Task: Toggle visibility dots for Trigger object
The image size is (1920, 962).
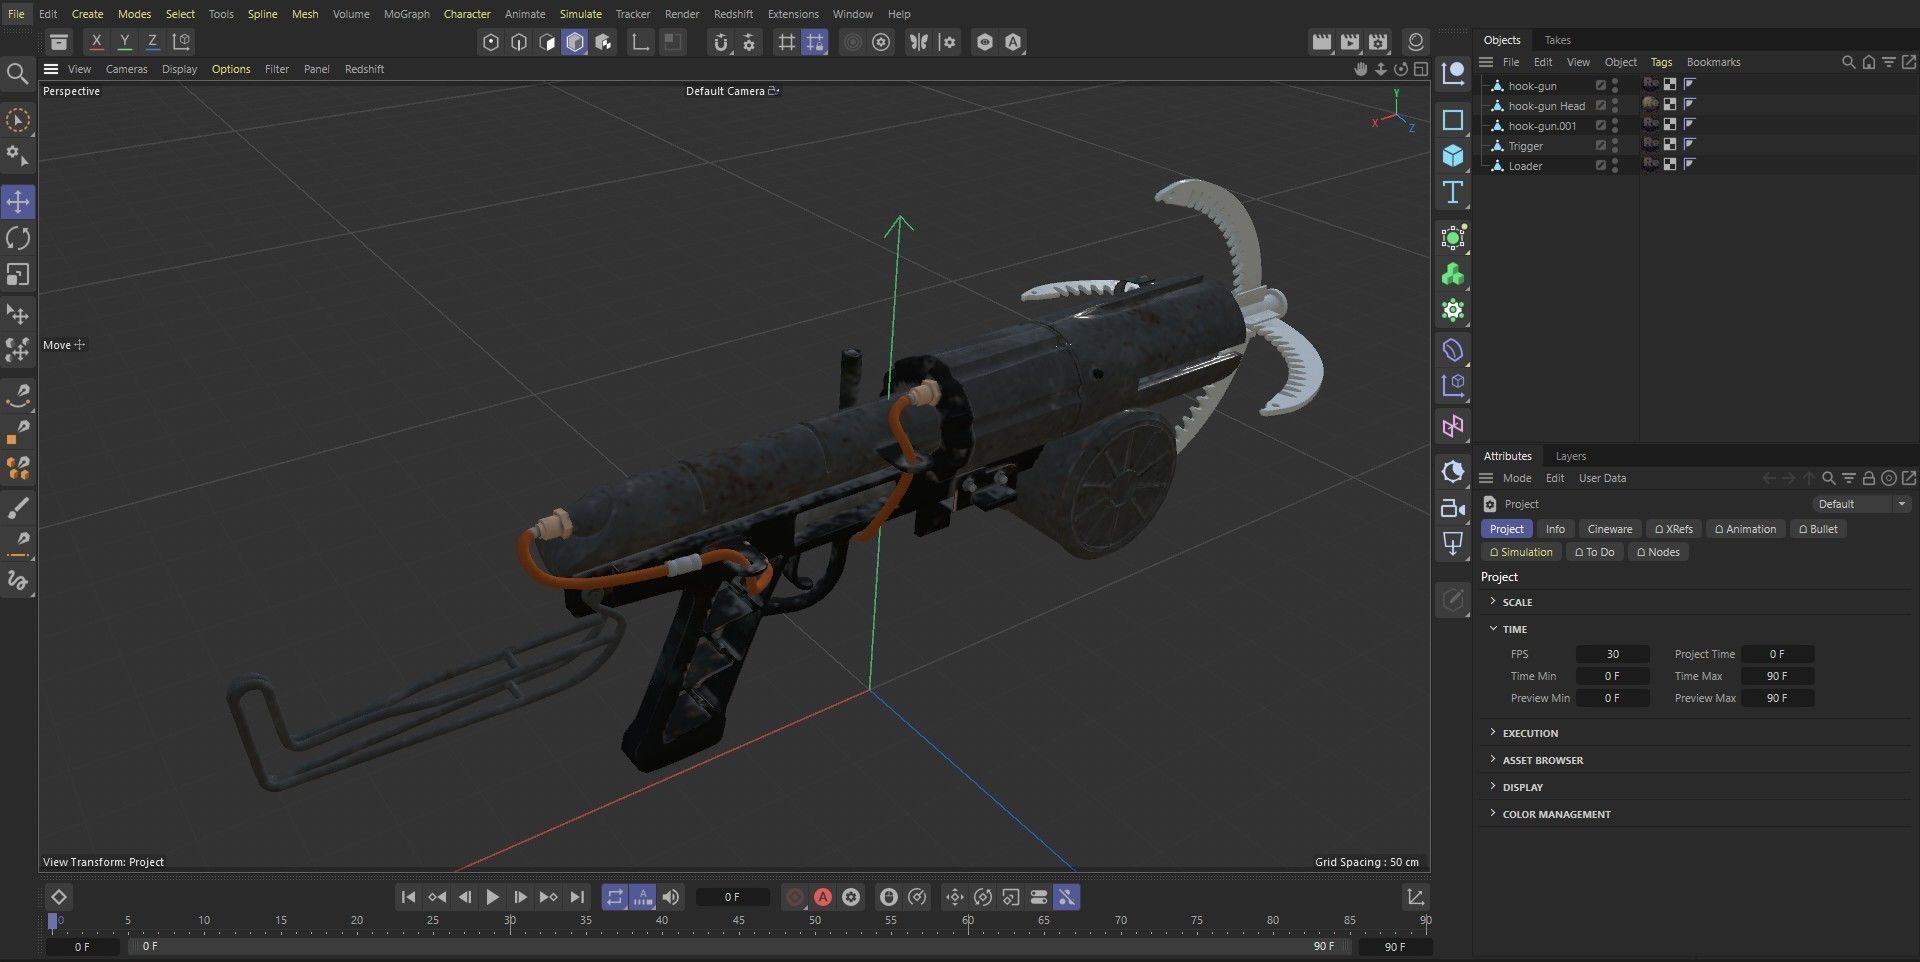Action: click(x=1615, y=146)
